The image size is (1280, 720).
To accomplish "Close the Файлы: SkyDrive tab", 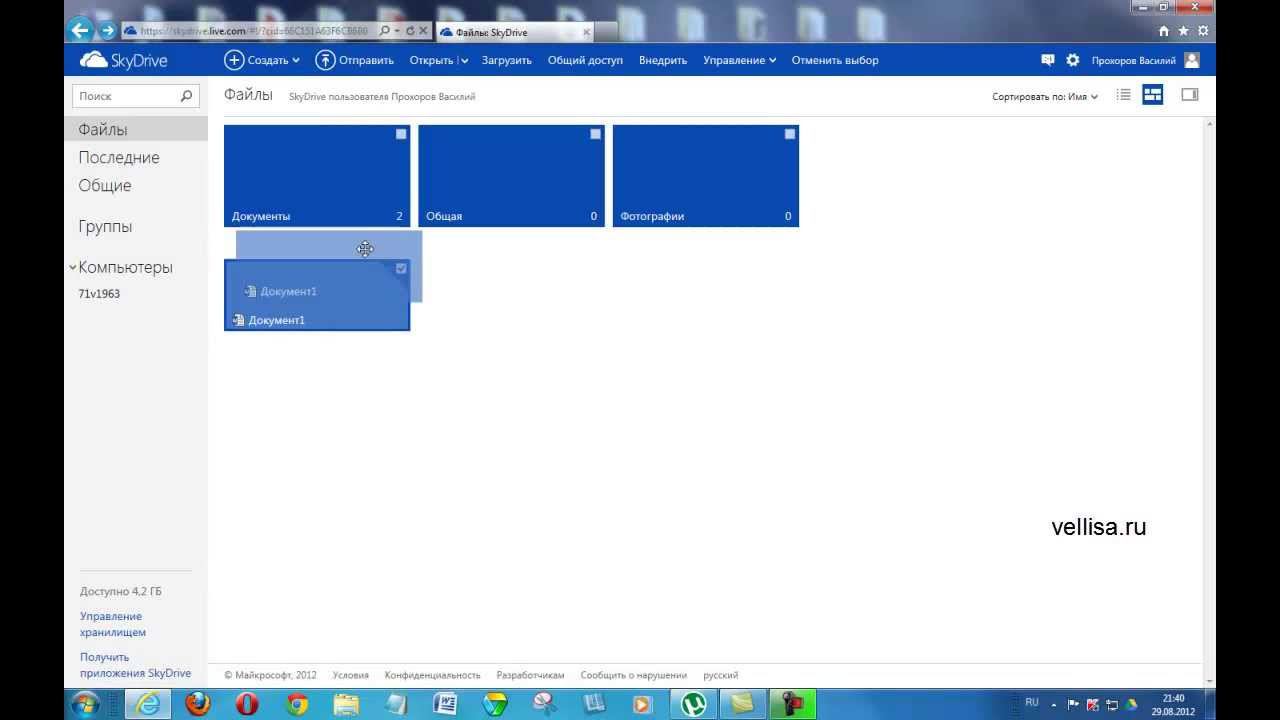I will point(586,32).
